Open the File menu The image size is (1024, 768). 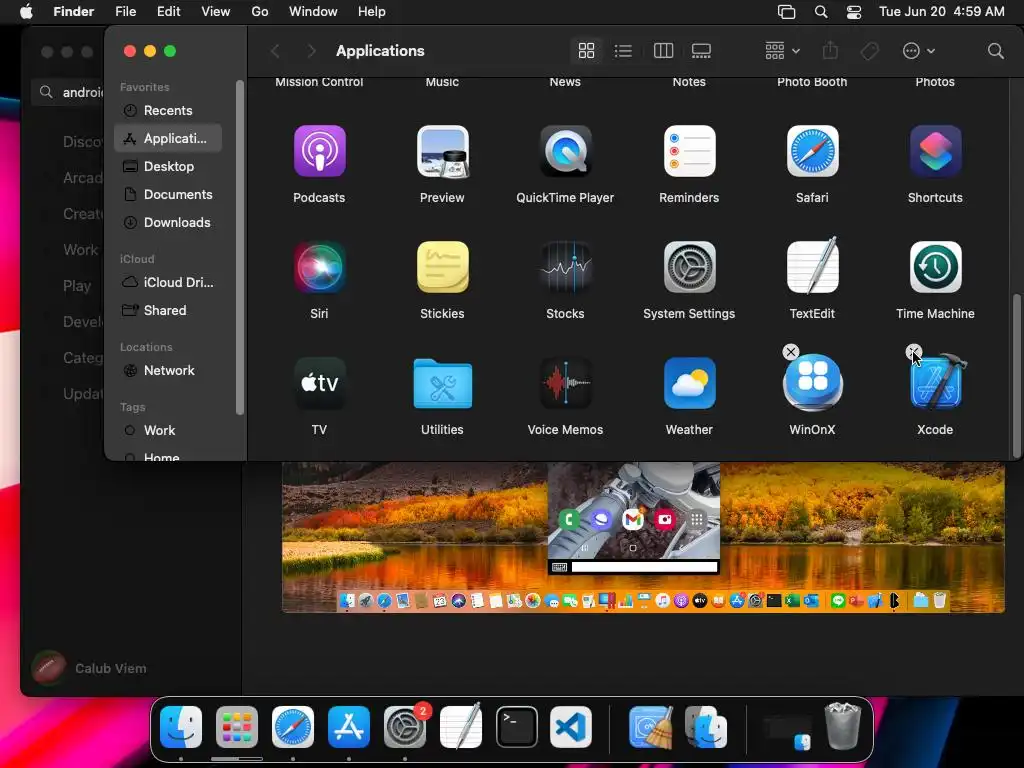125,12
